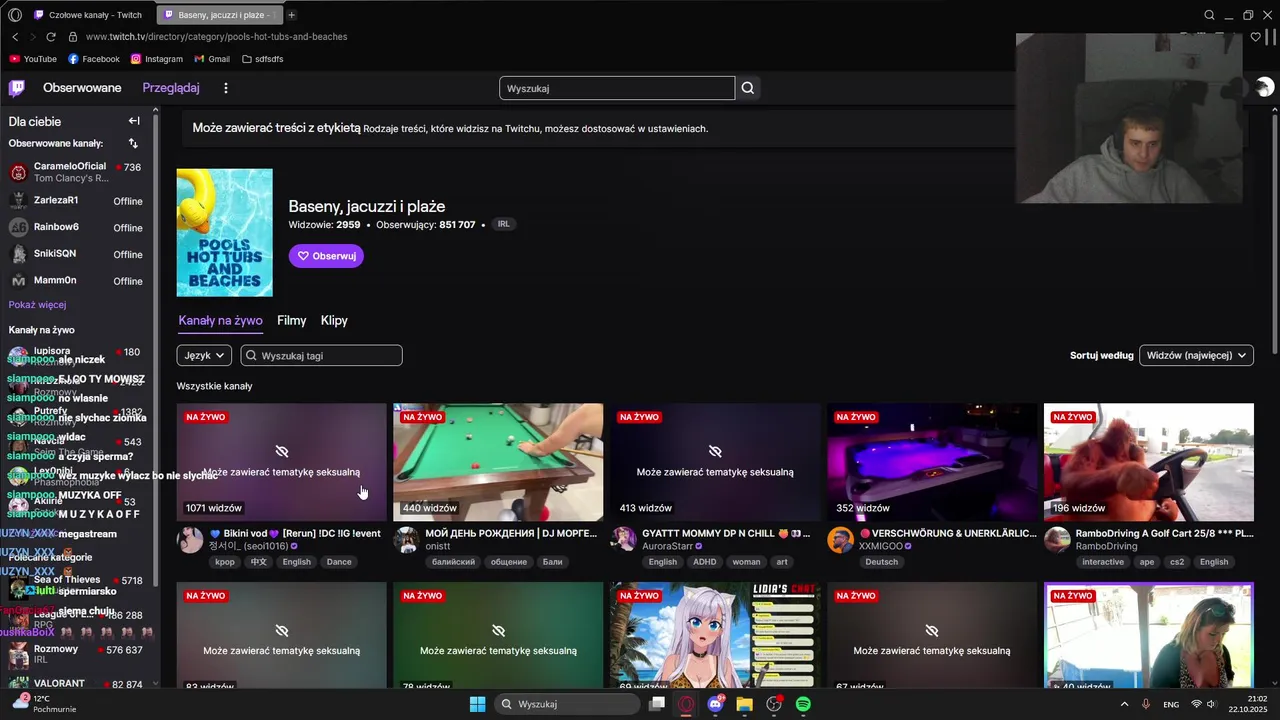Click the Twitch Wyszukaj search field
1280x720 pixels.
point(617,88)
